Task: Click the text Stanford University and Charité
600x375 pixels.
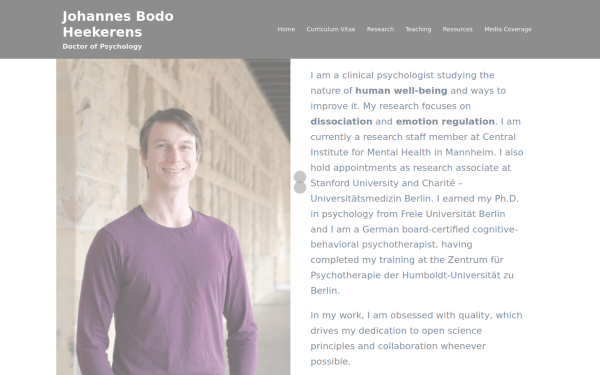Action: [x=383, y=183]
